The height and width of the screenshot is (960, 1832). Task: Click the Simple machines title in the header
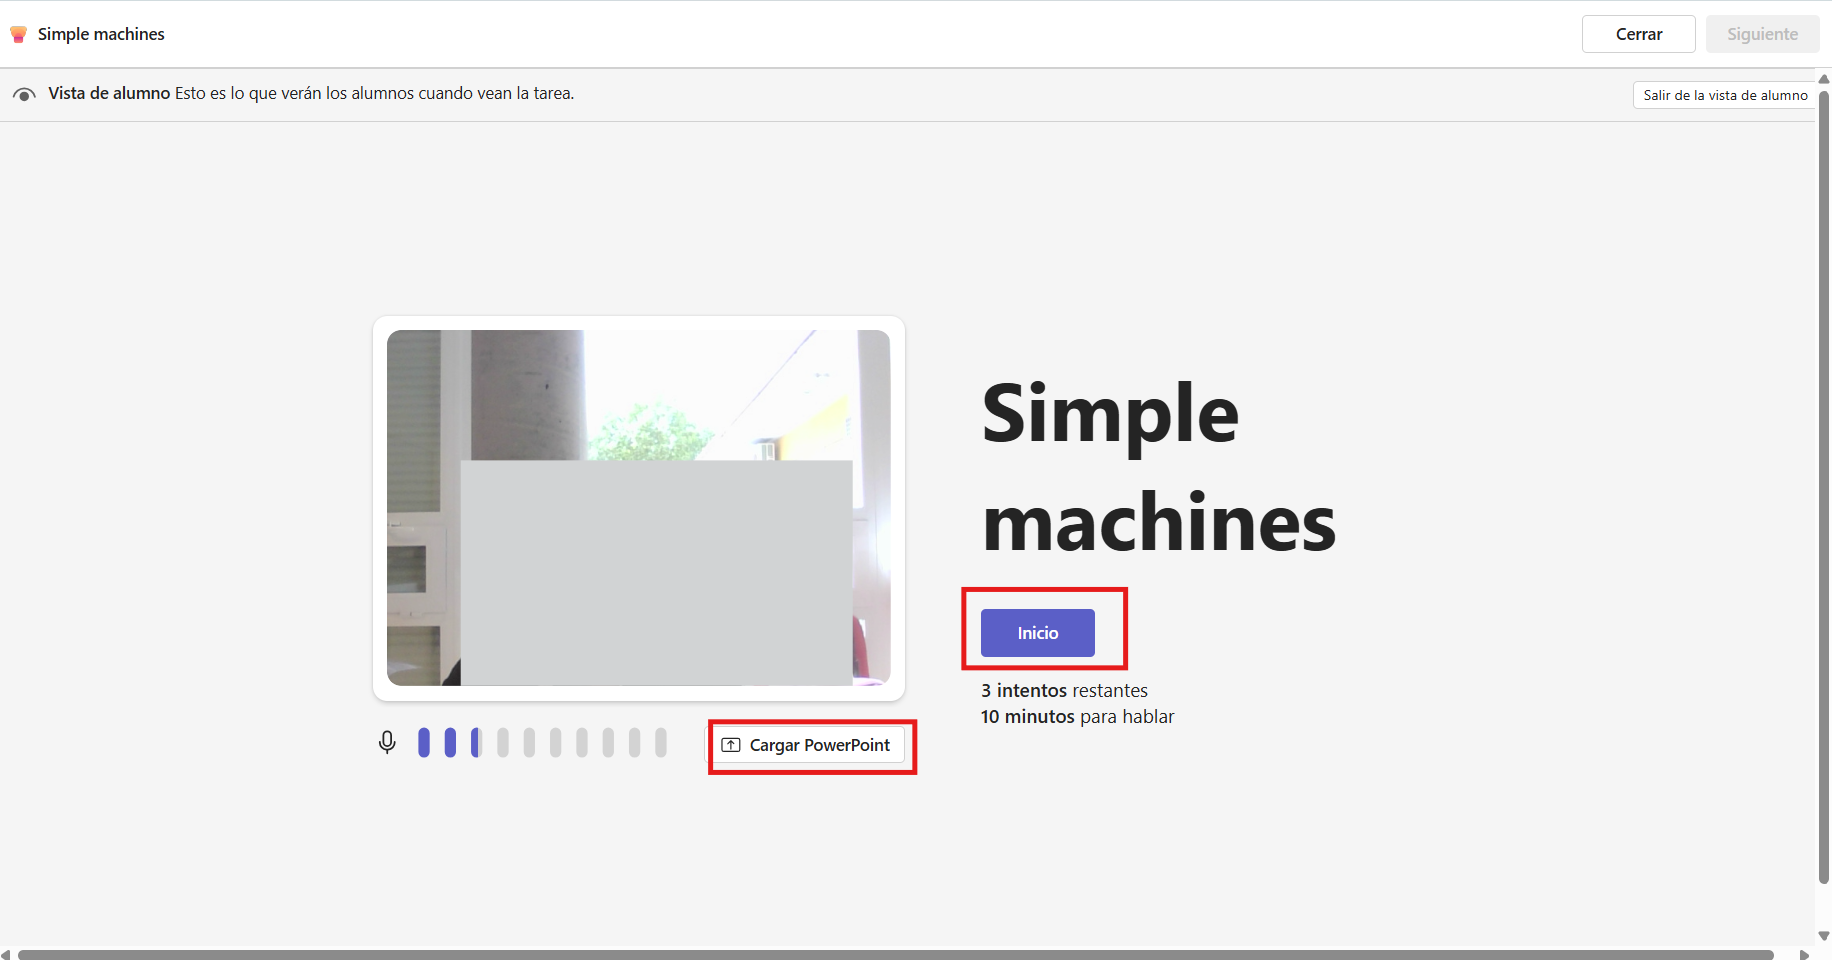[x=101, y=34]
